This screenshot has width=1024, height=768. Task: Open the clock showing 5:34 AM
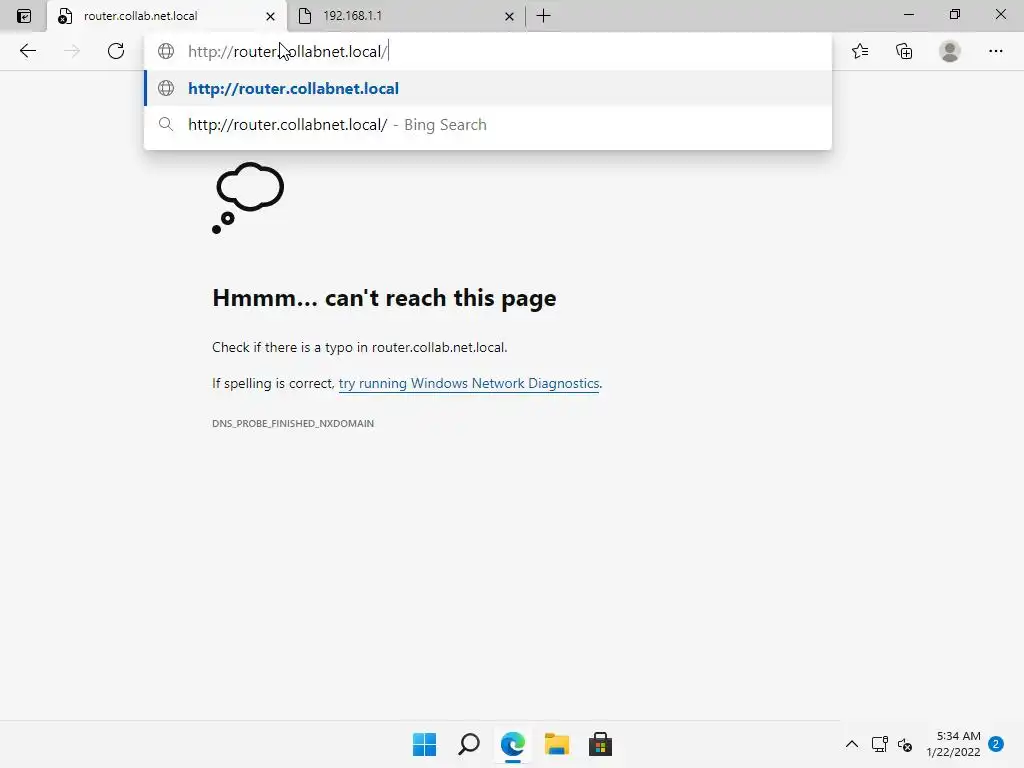953,744
